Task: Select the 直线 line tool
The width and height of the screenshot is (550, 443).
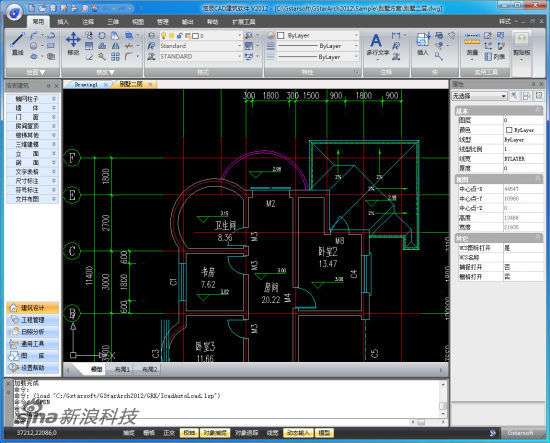Action: tap(17, 44)
